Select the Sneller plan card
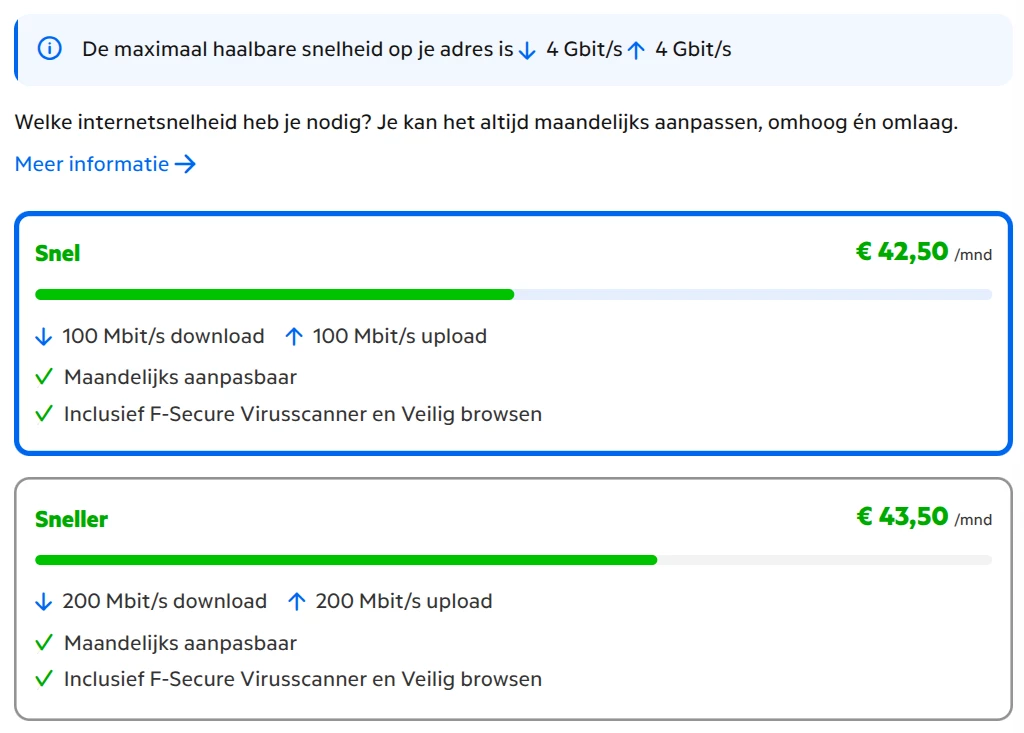The height and width of the screenshot is (733, 1024). 513,599
